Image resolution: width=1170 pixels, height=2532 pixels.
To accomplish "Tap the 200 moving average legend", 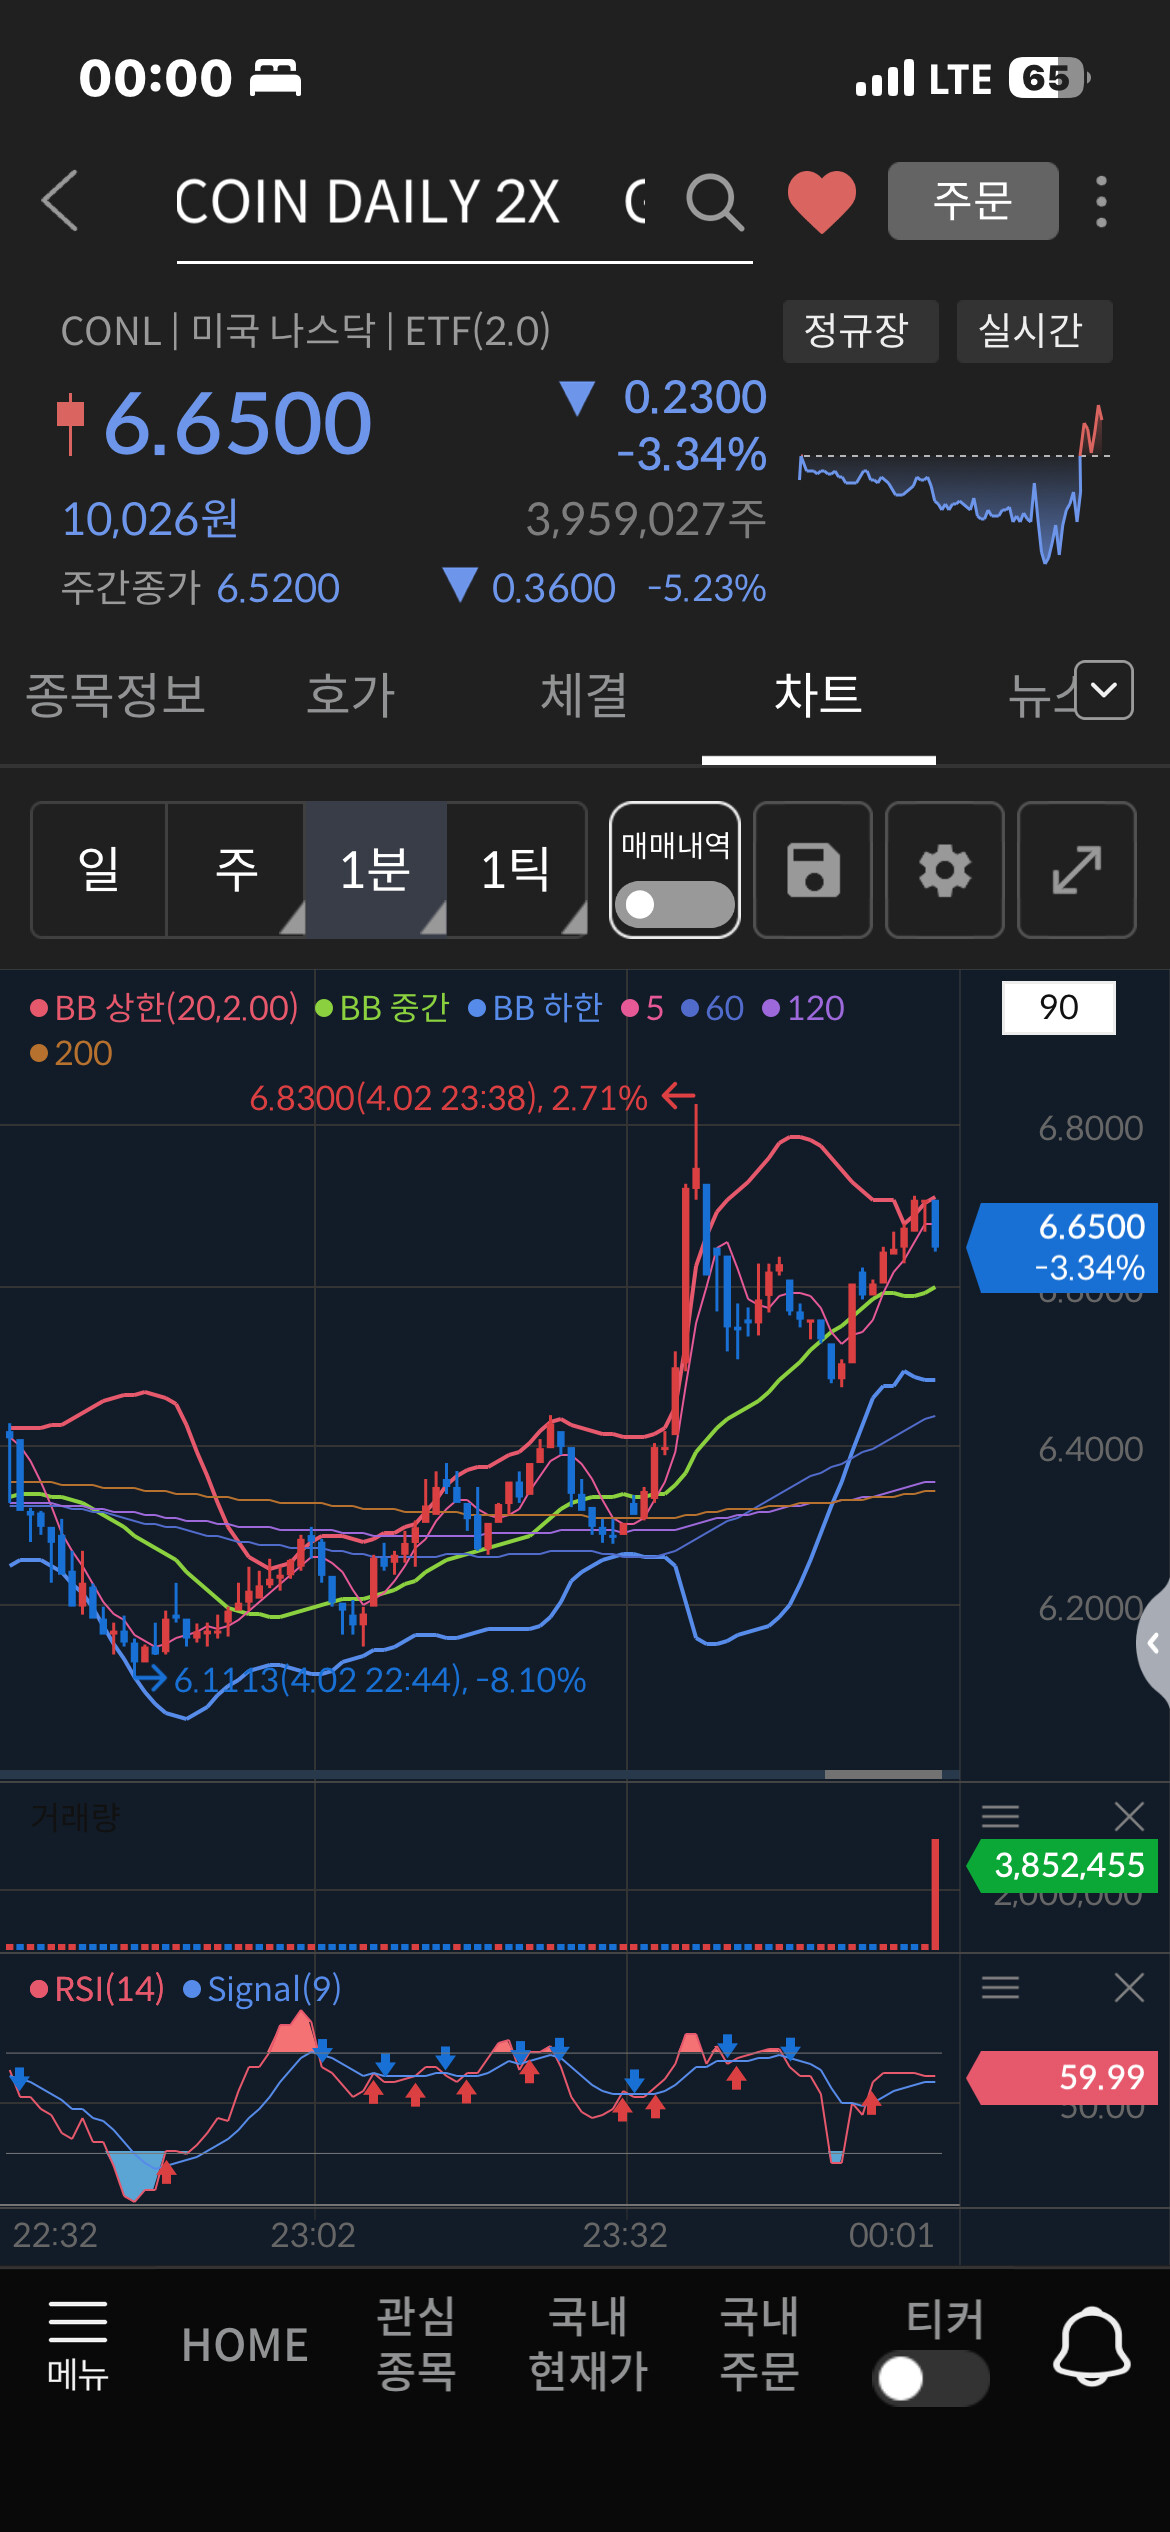I will point(71,1053).
